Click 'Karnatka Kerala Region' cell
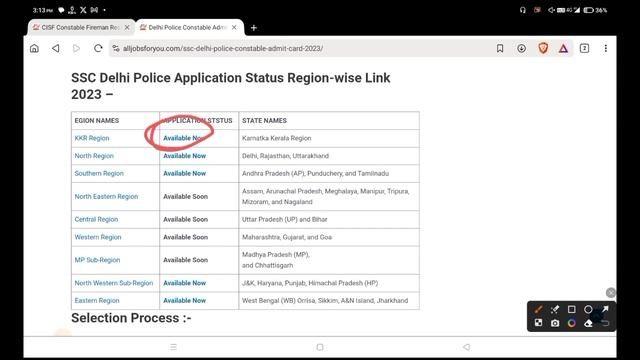The image size is (640, 360). tap(276, 138)
